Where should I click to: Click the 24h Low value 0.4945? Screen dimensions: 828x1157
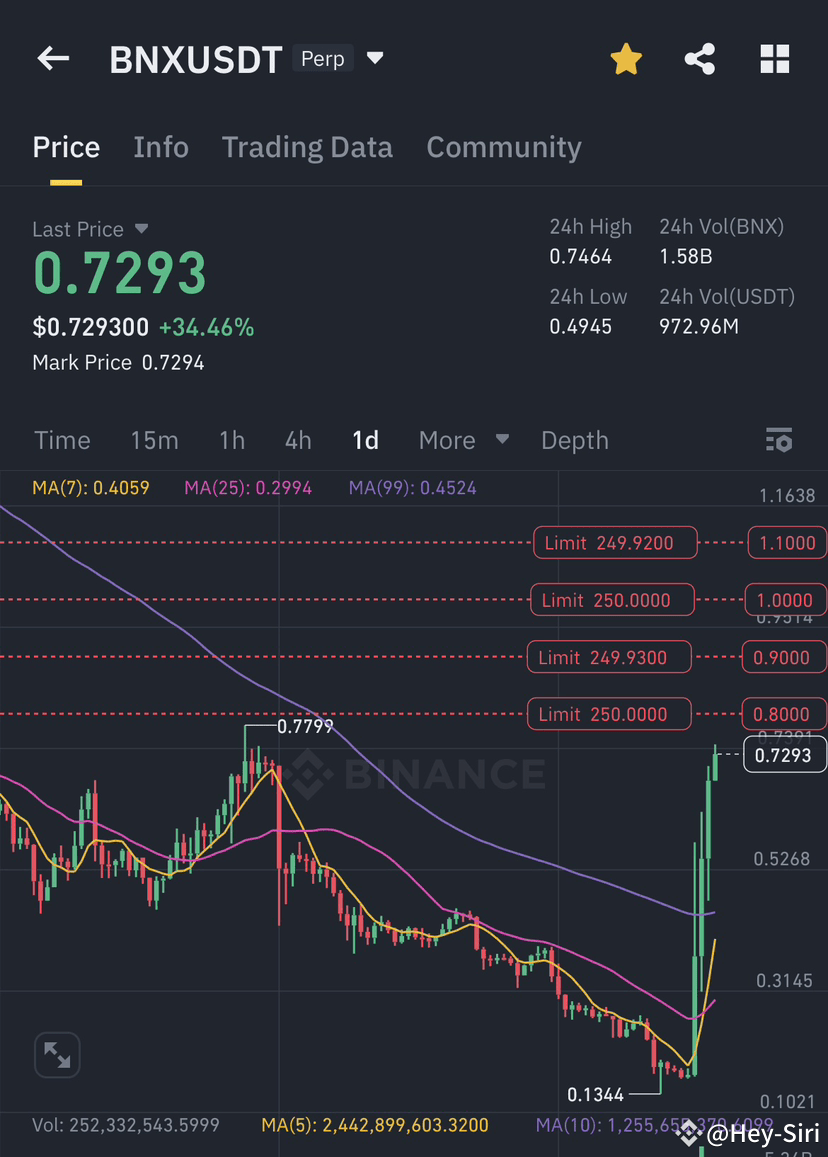click(581, 326)
